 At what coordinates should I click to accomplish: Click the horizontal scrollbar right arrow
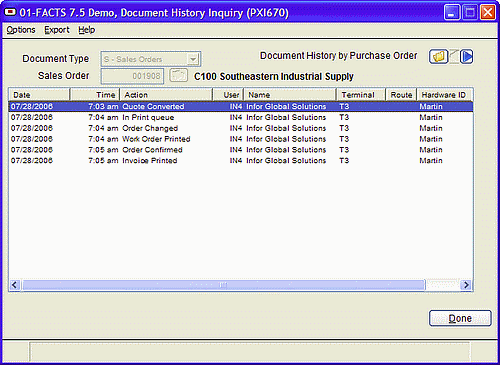[466, 285]
